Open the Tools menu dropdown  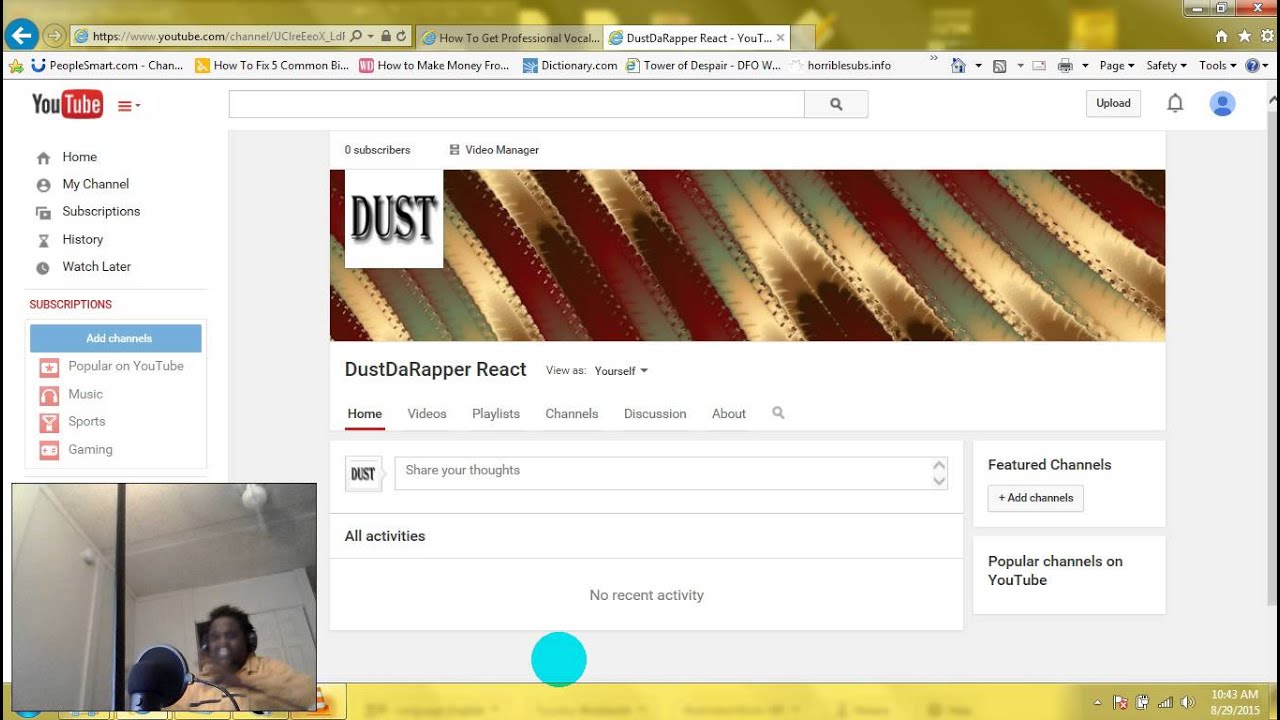1218,65
